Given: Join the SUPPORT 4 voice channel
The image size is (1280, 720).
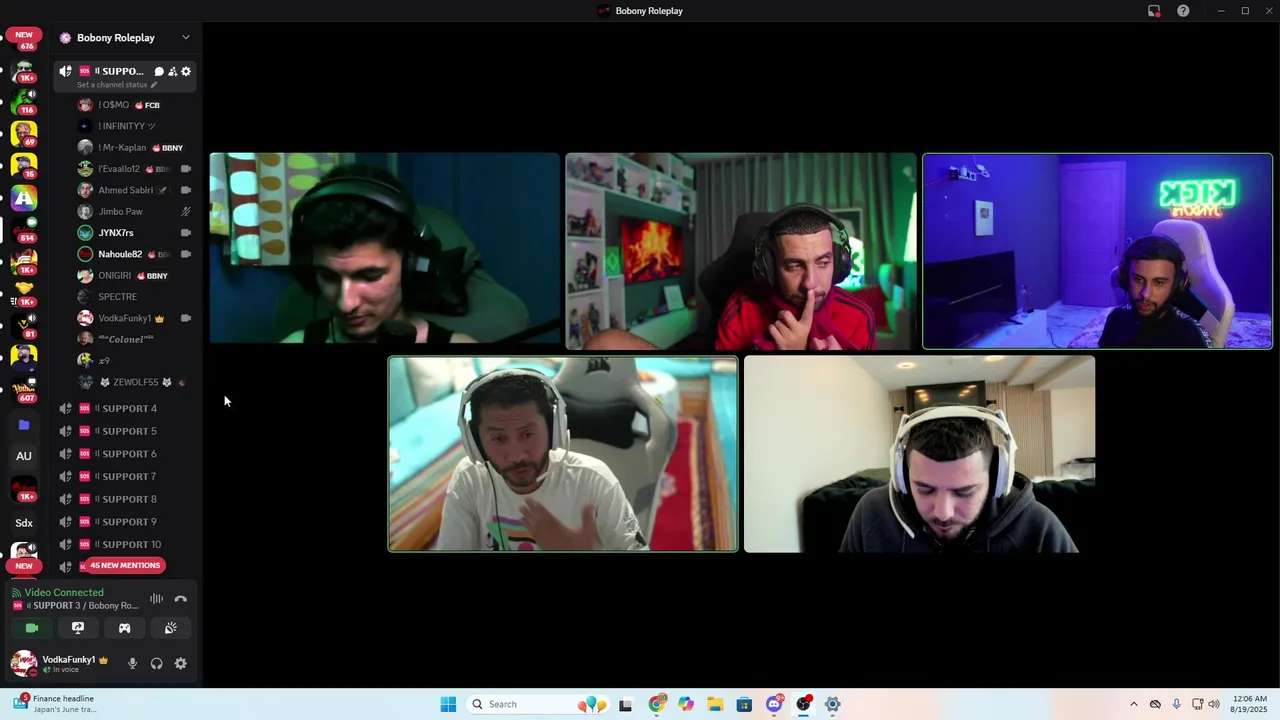Looking at the screenshot, I should [124, 408].
